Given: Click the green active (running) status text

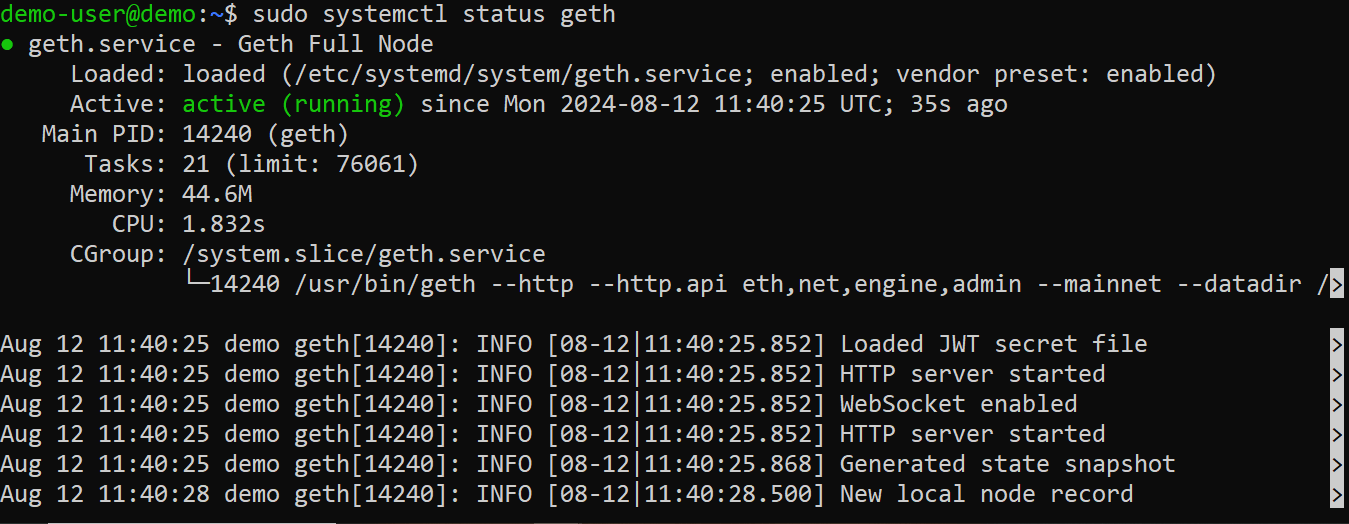Looking at the screenshot, I should 293,104.
